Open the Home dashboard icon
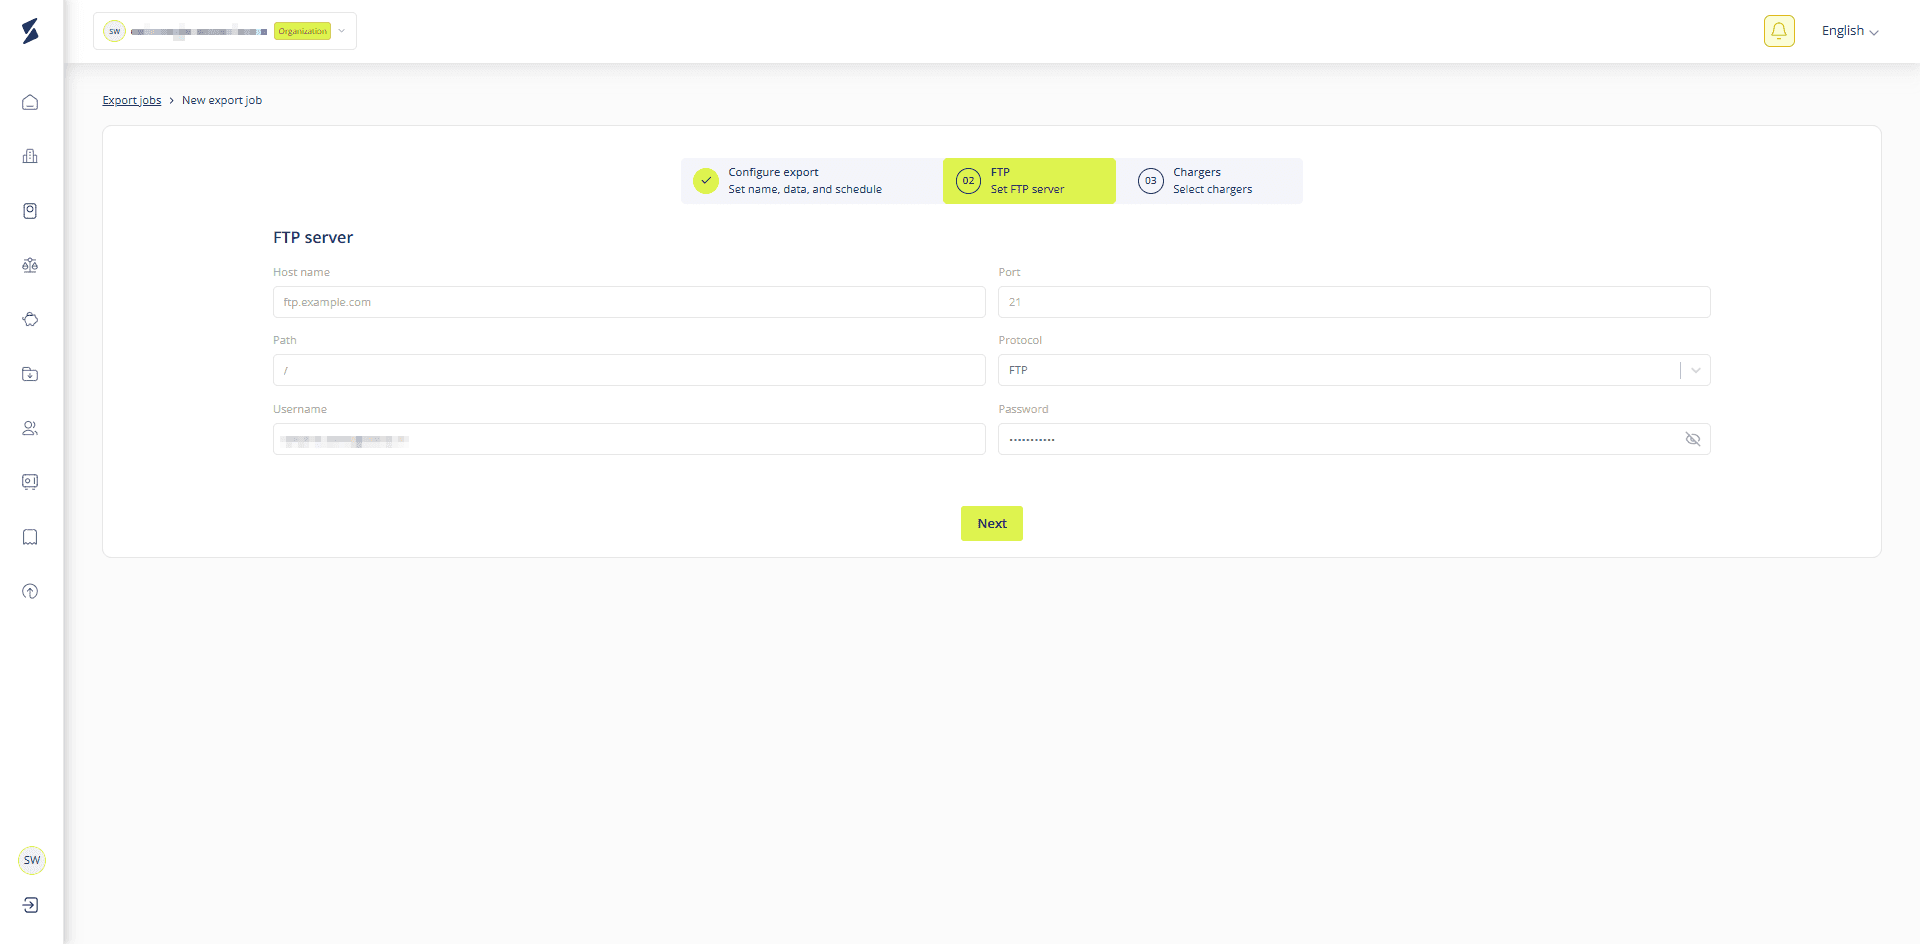This screenshot has height=944, width=1920. pyautogui.click(x=30, y=102)
